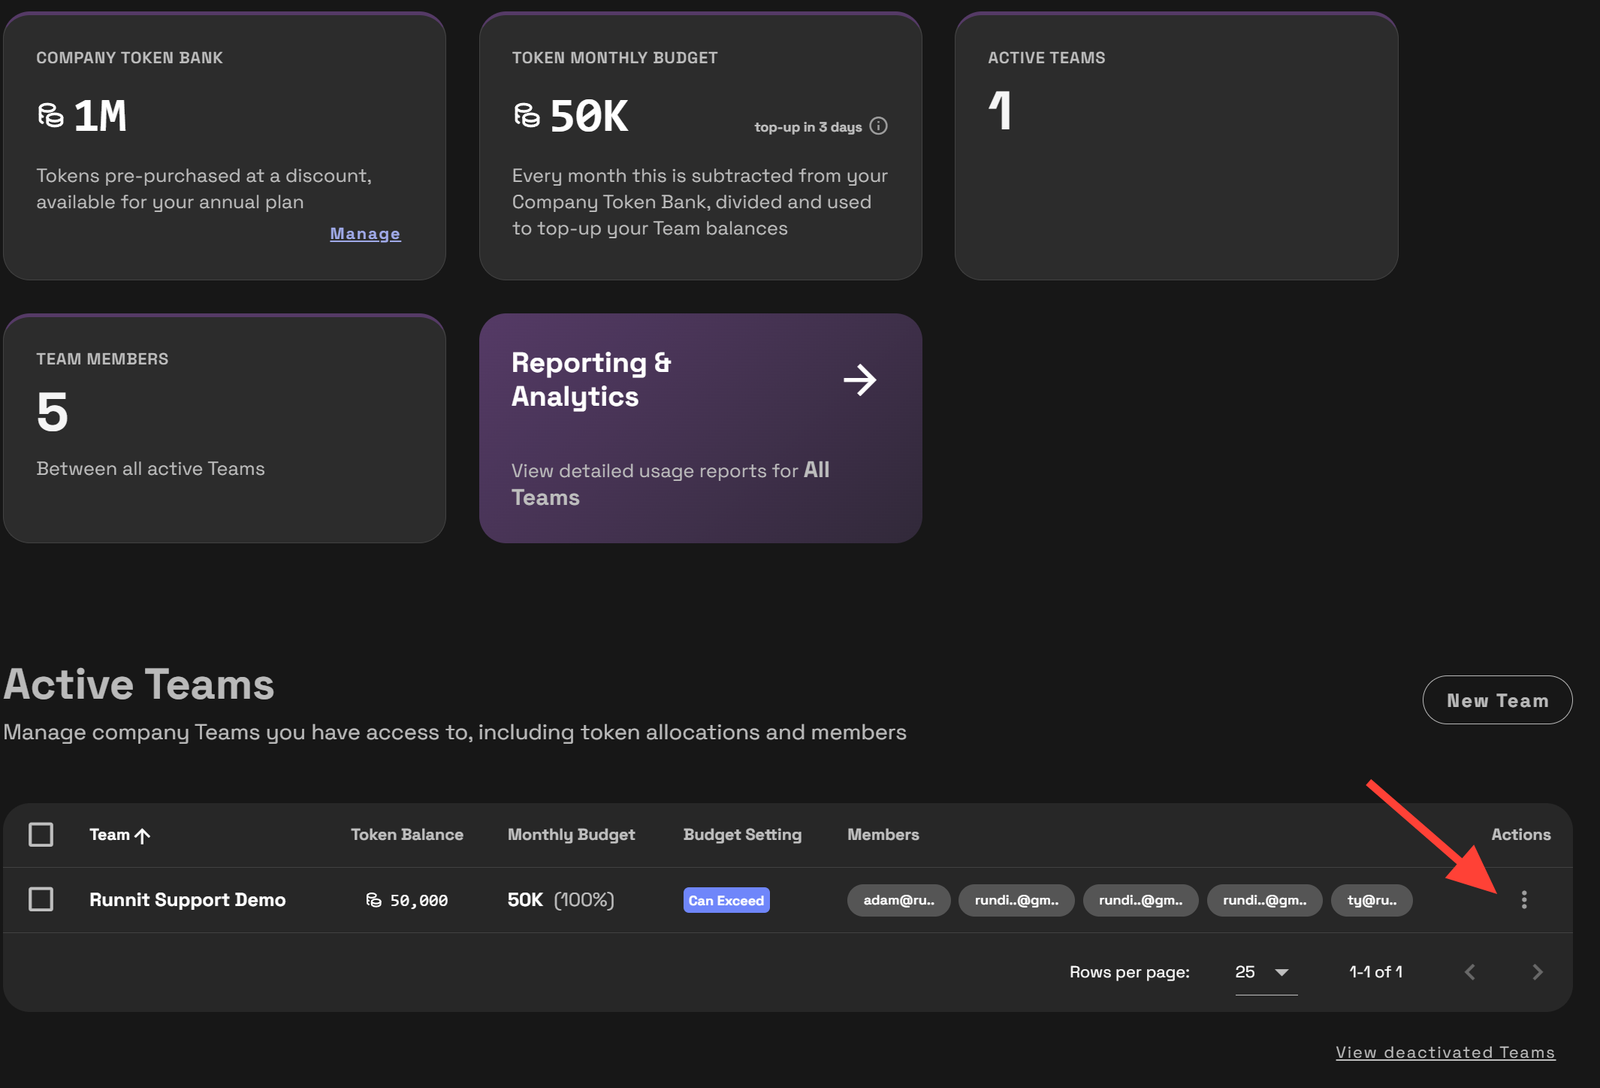The width and height of the screenshot is (1600, 1088).
Task: Click the Token Balance column header
Action: [407, 835]
